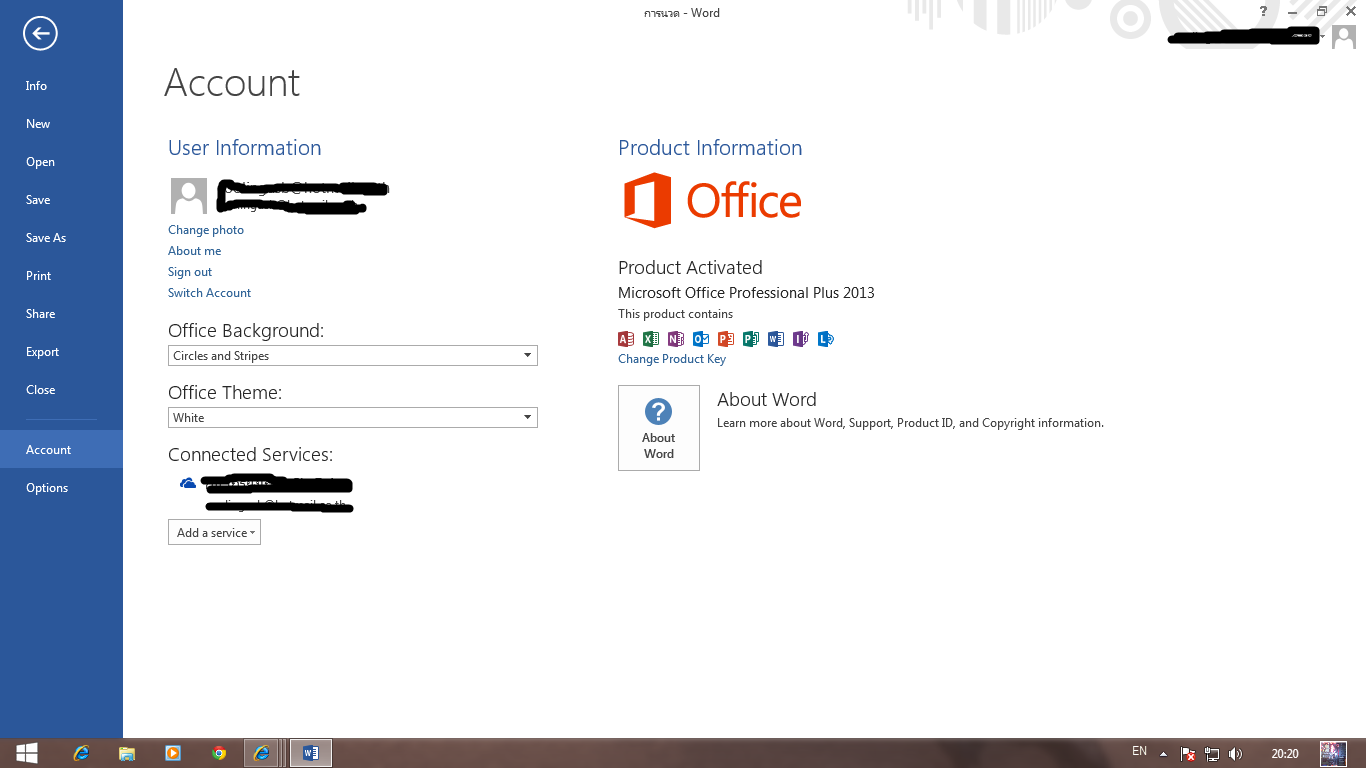Open the Share page
The width and height of the screenshot is (1366, 768).
click(40, 314)
